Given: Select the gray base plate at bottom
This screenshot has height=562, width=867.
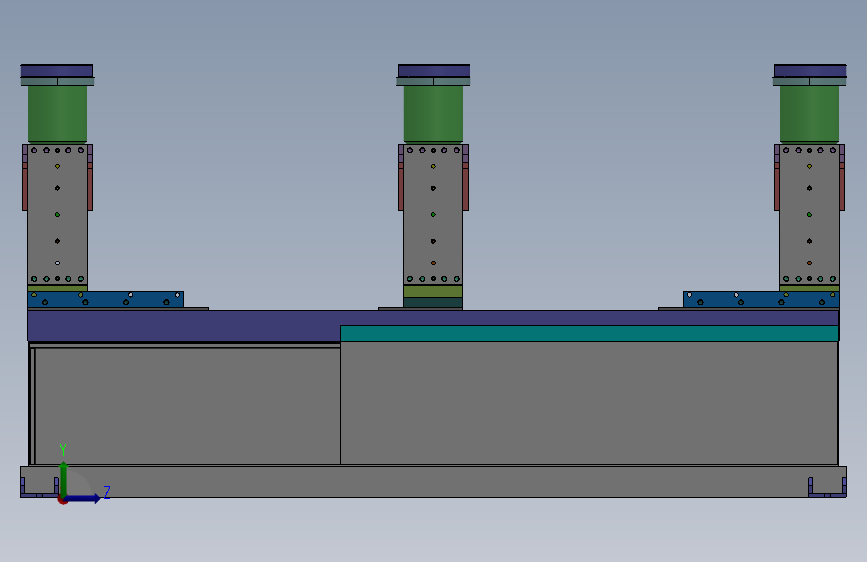Looking at the screenshot, I should pos(433,481).
